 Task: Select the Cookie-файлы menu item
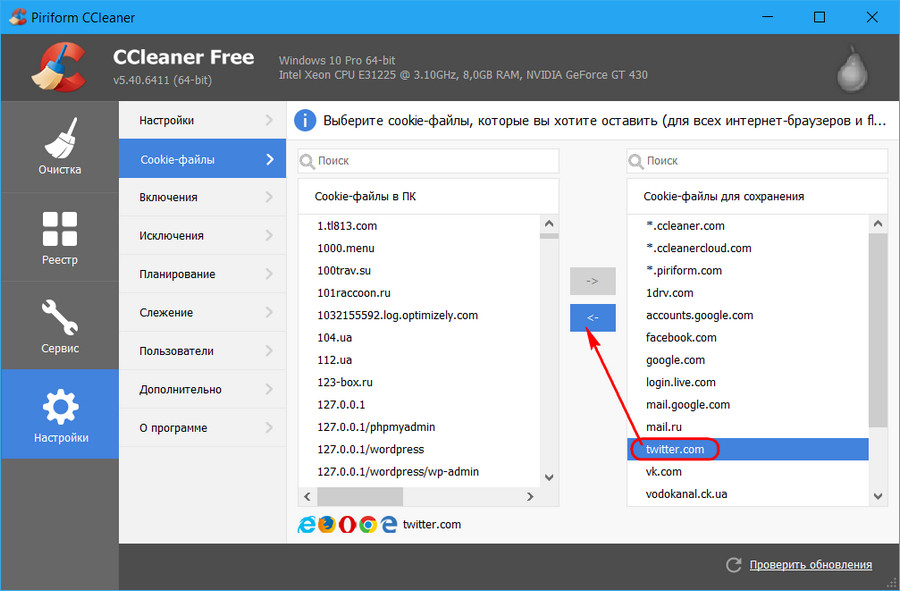(203, 159)
